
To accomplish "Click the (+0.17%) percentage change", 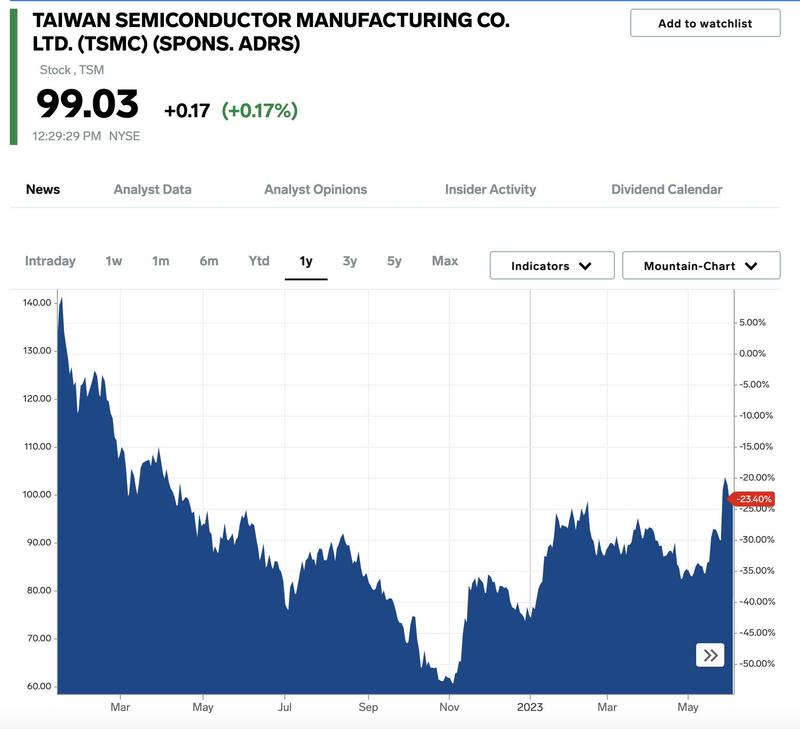I will click(260, 110).
